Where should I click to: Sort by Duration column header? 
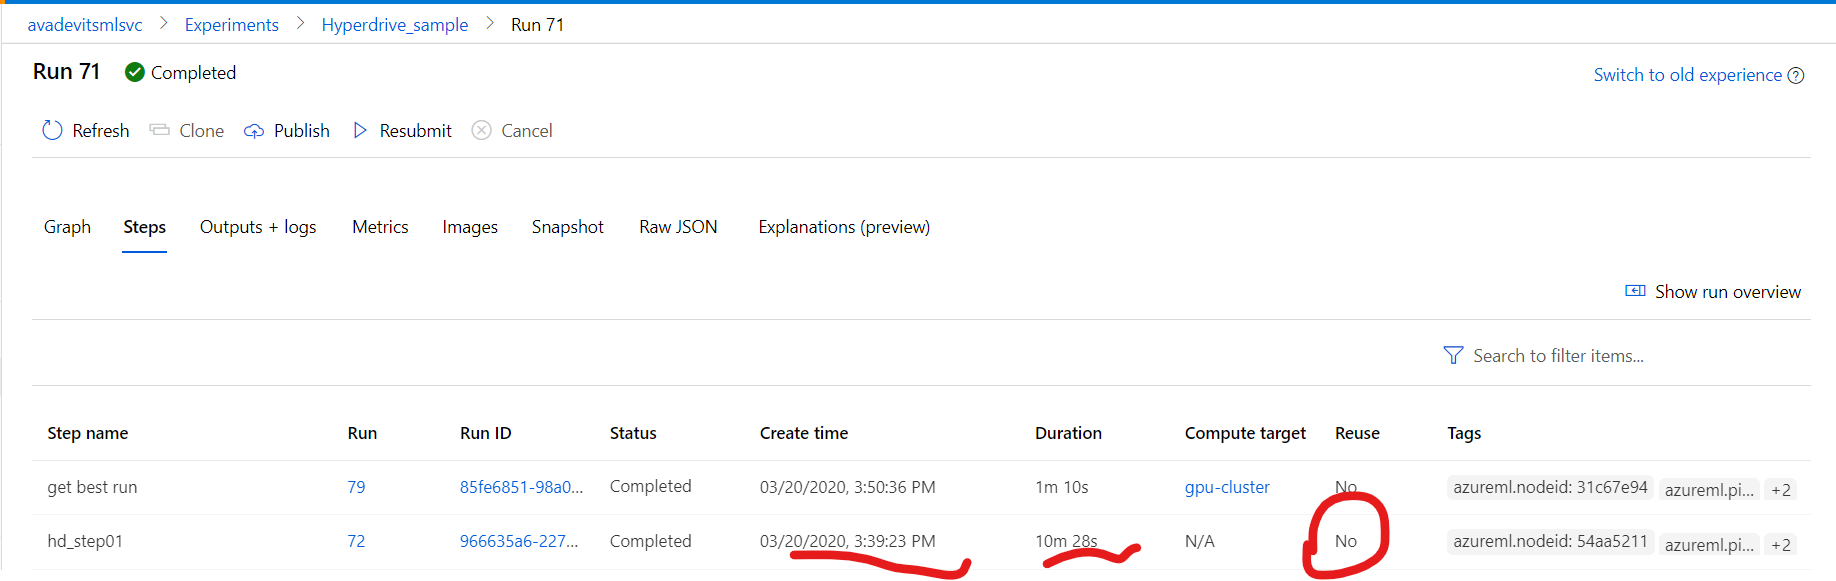(x=1068, y=433)
